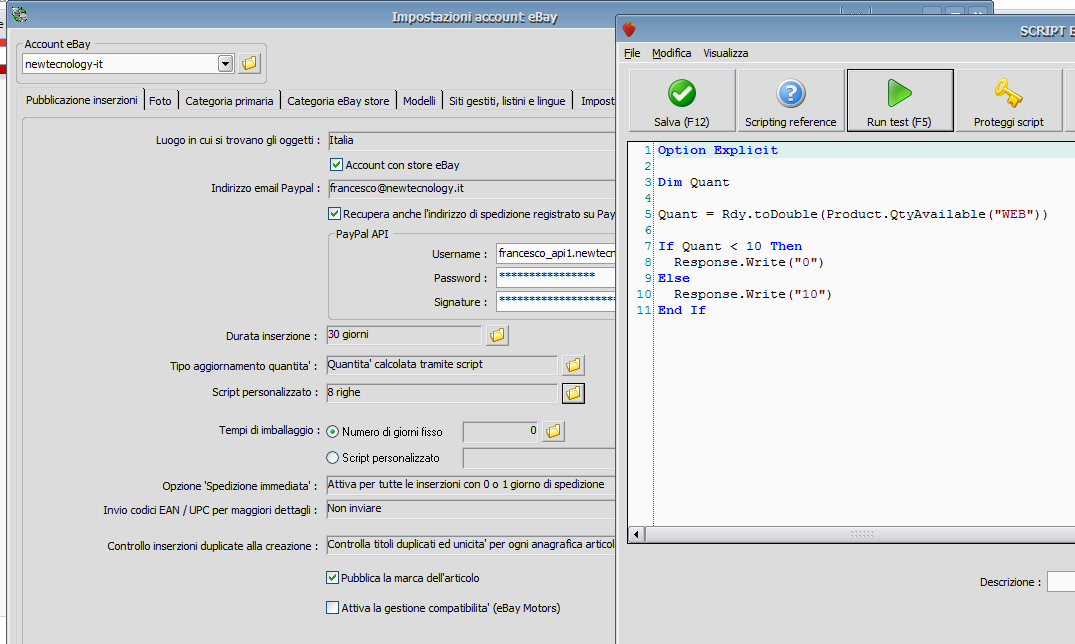The width and height of the screenshot is (1075, 644).
Task: Open Scripting reference help button
Action: [790, 100]
